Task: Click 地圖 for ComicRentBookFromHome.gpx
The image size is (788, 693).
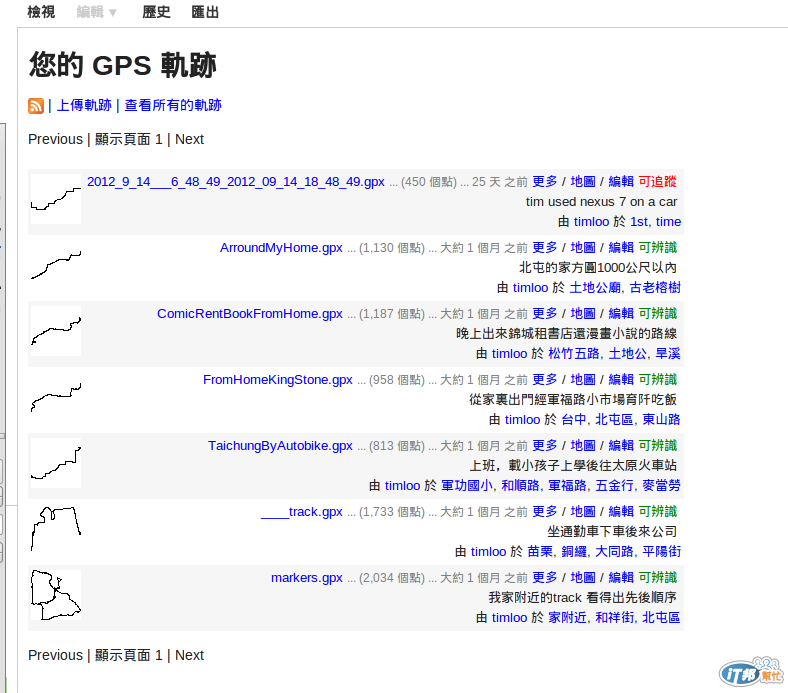Action: click(x=583, y=314)
